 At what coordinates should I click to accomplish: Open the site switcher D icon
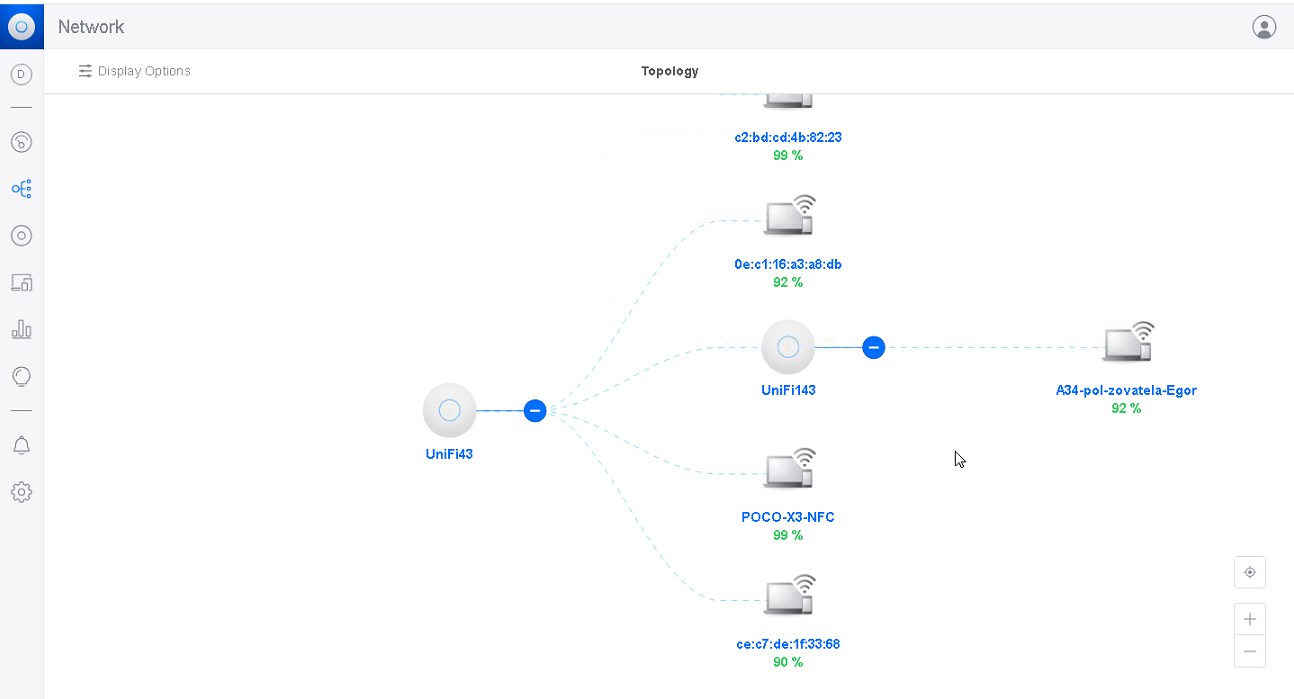click(x=21, y=74)
